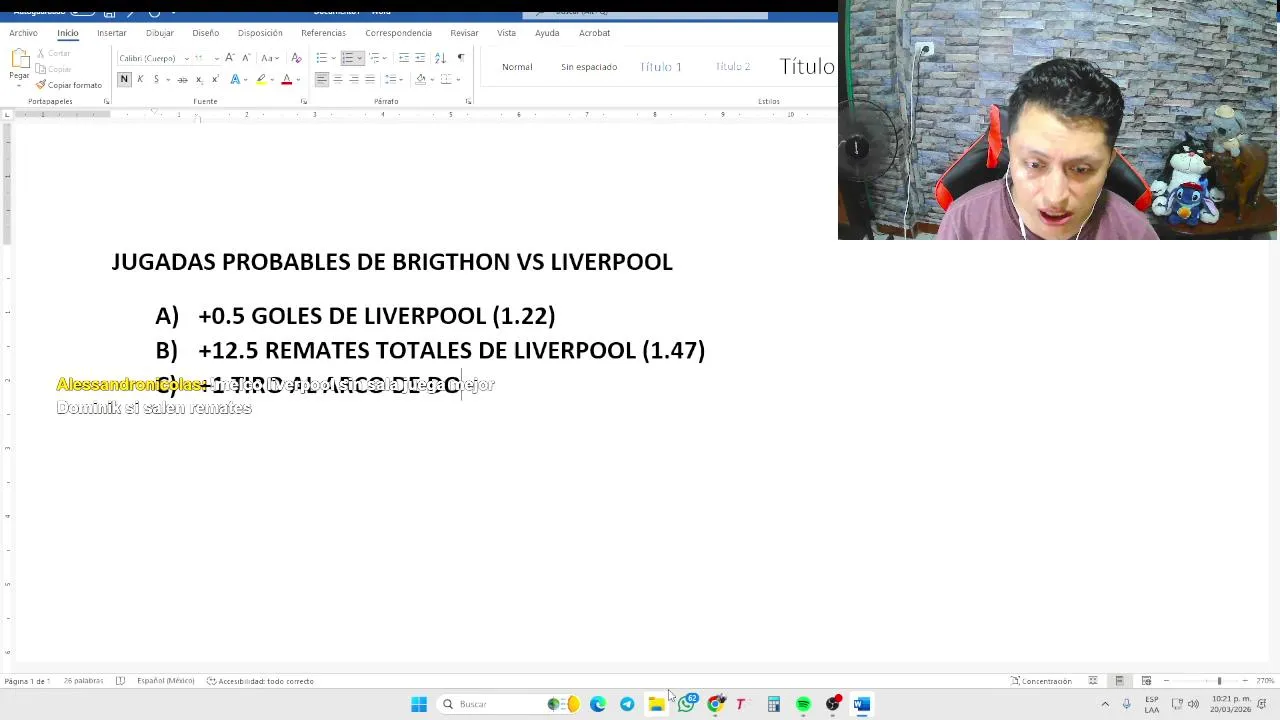Expand Fuente dialog launcher

click(x=303, y=101)
